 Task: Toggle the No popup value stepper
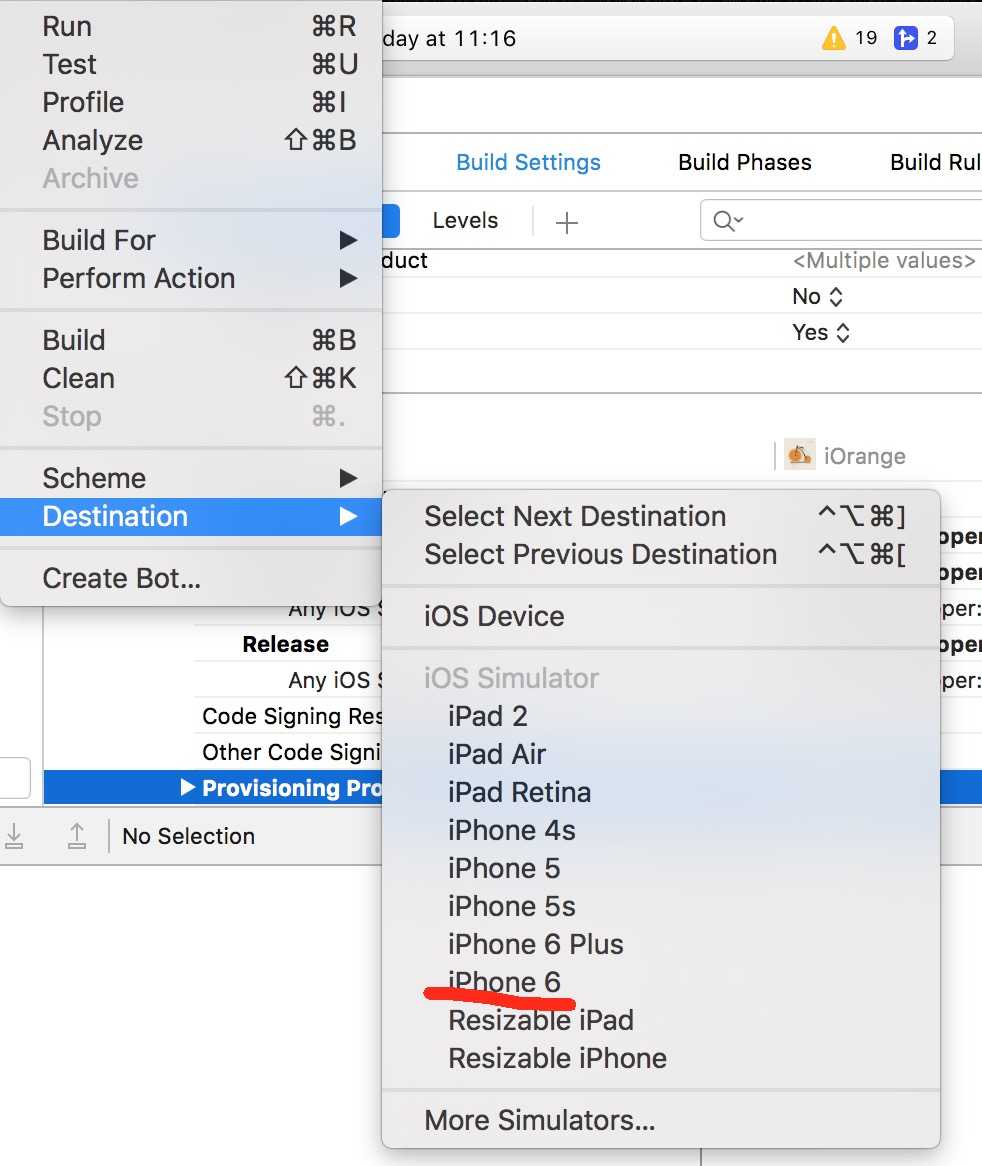point(837,297)
